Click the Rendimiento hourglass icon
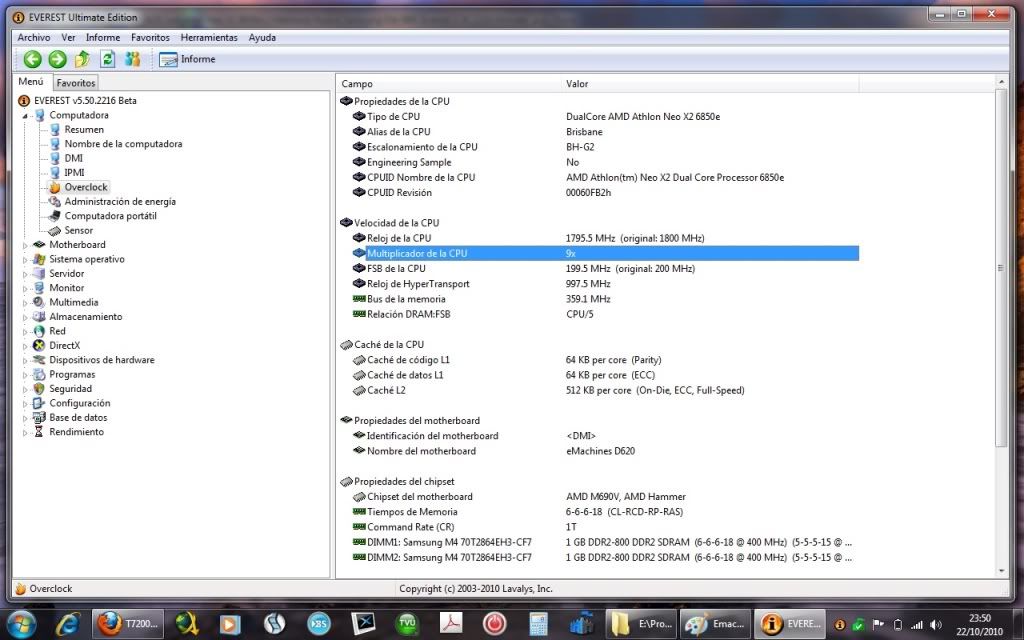Viewport: 1024px width, 640px height. click(x=39, y=432)
